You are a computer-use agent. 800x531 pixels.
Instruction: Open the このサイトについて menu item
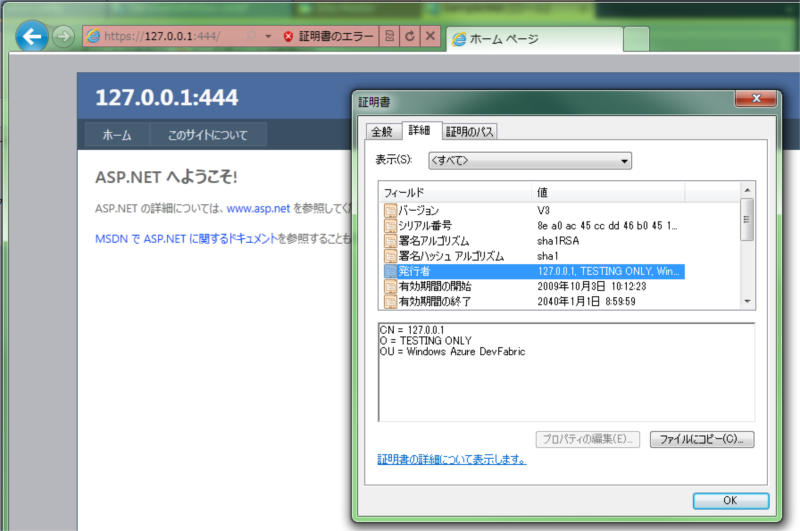click(208, 135)
